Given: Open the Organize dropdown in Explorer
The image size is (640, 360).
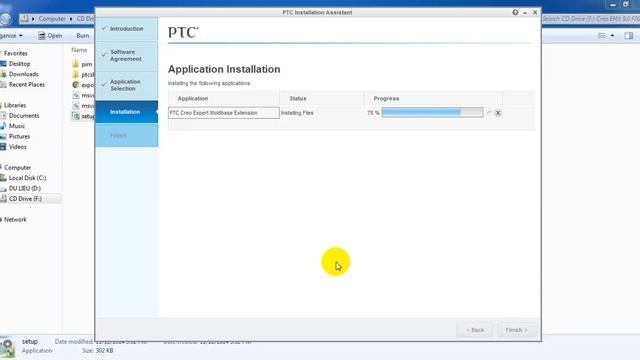Looking at the screenshot, I should pos(11,36).
